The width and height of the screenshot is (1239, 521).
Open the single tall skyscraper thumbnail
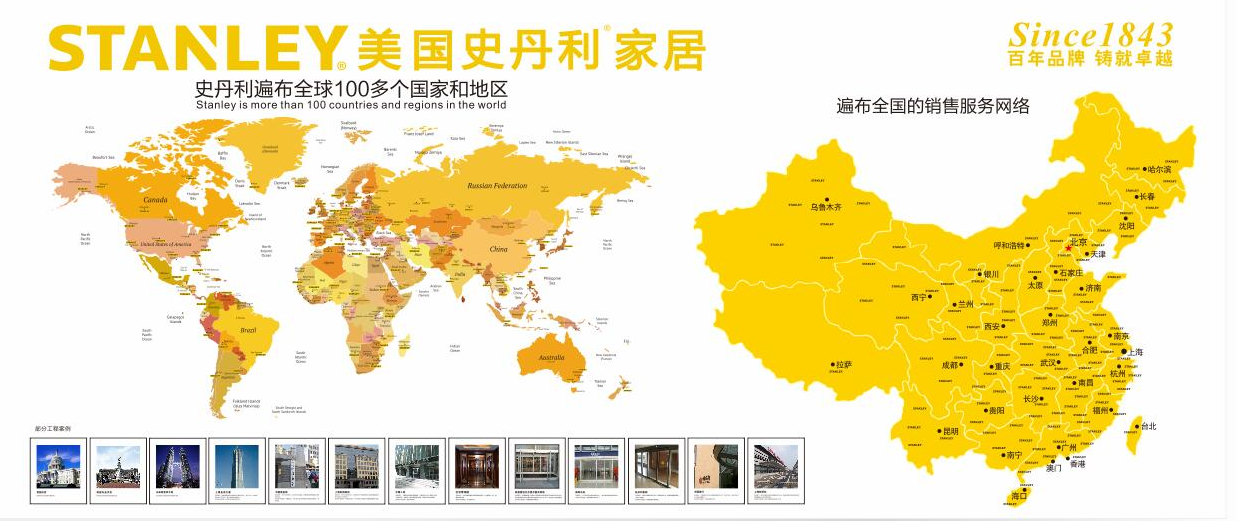click(239, 466)
